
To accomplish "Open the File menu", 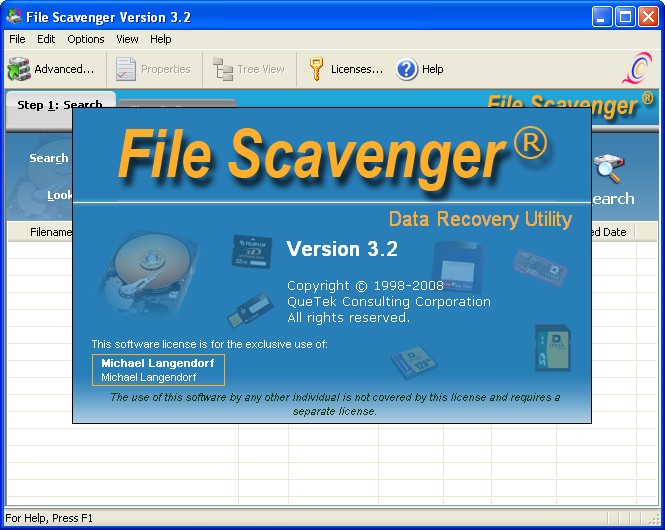I will (17, 39).
